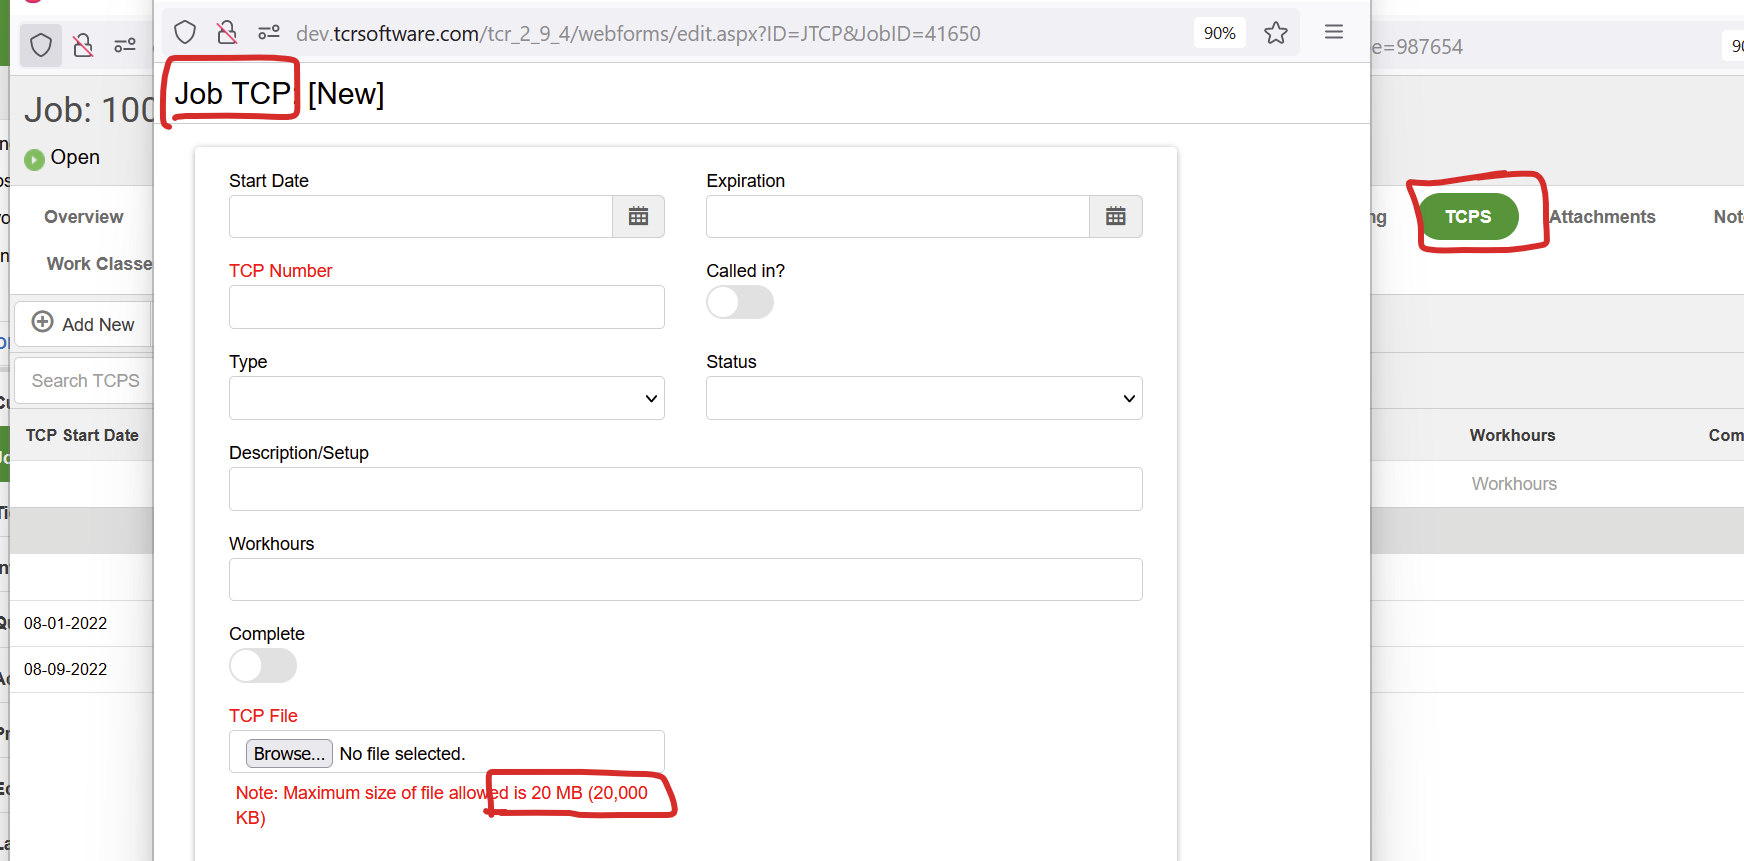Click the Description/Setup text field
The image size is (1744, 861).
(685, 489)
